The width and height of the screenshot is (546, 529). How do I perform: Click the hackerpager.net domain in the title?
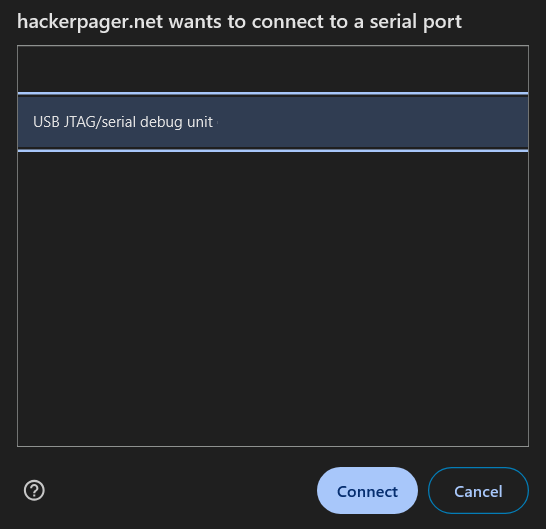point(90,22)
